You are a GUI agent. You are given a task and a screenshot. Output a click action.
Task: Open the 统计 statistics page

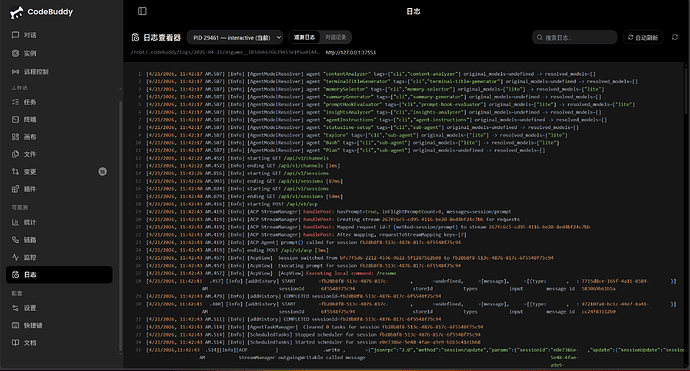coord(59,222)
